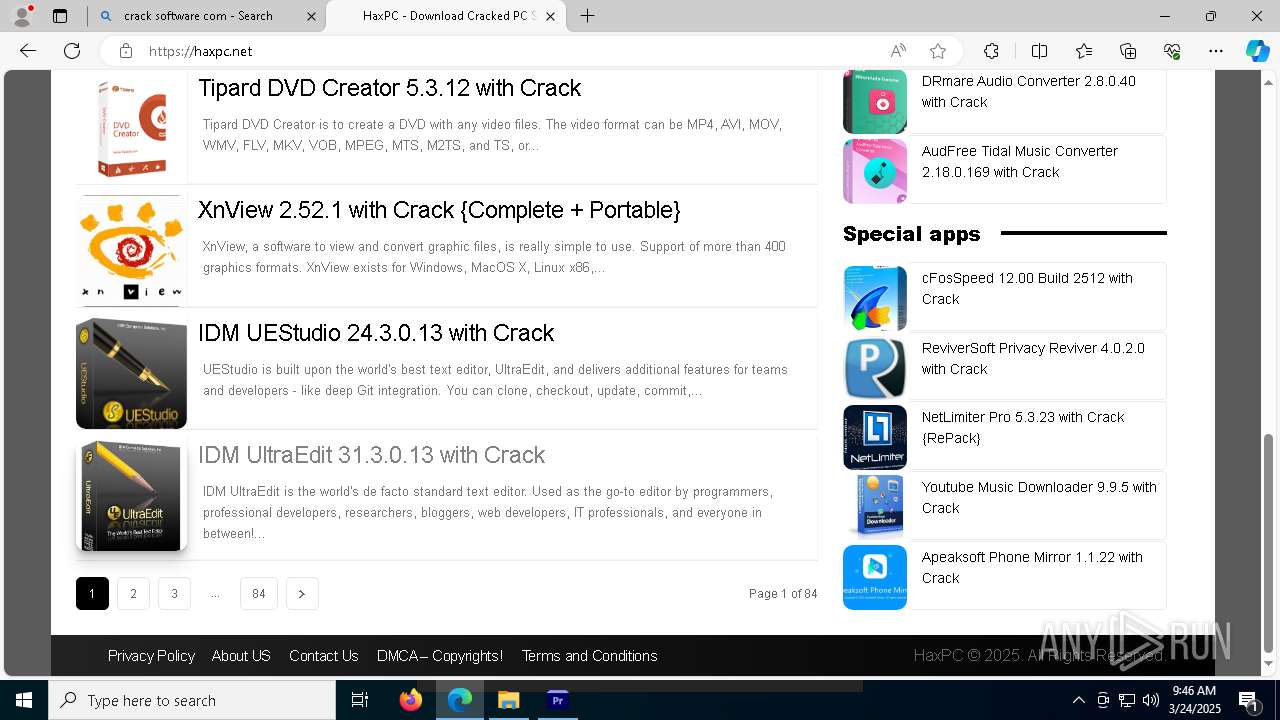
Task: Open Youtube Music Downloader 9.9.5 link
Action: point(1039,498)
